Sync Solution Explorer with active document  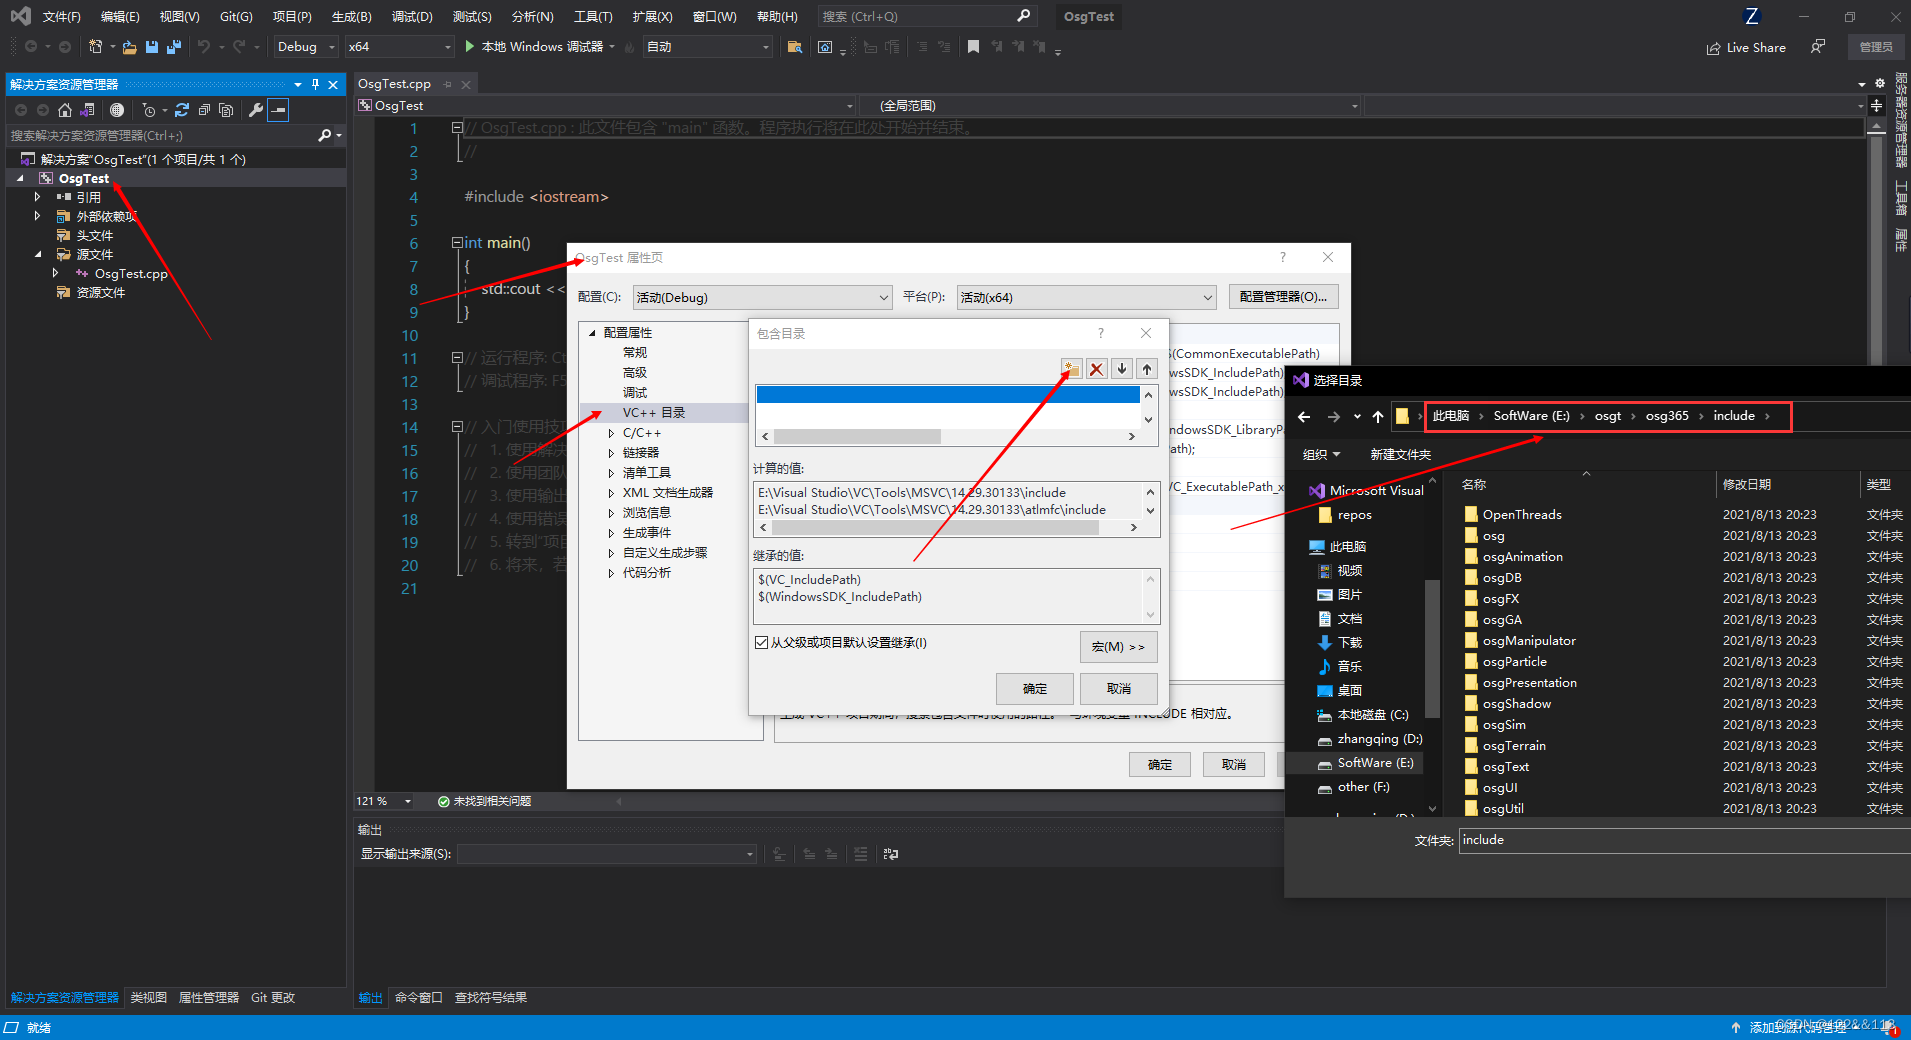[x=88, y=110]
